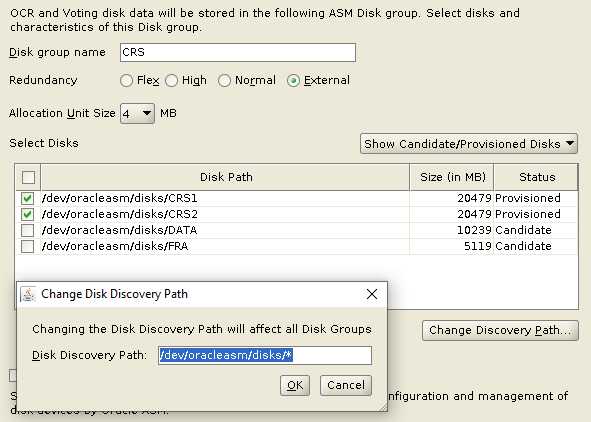Click the Size (in MB) column header
The height and width of the screenshot is (422, 591).
[x=452, y=177]
